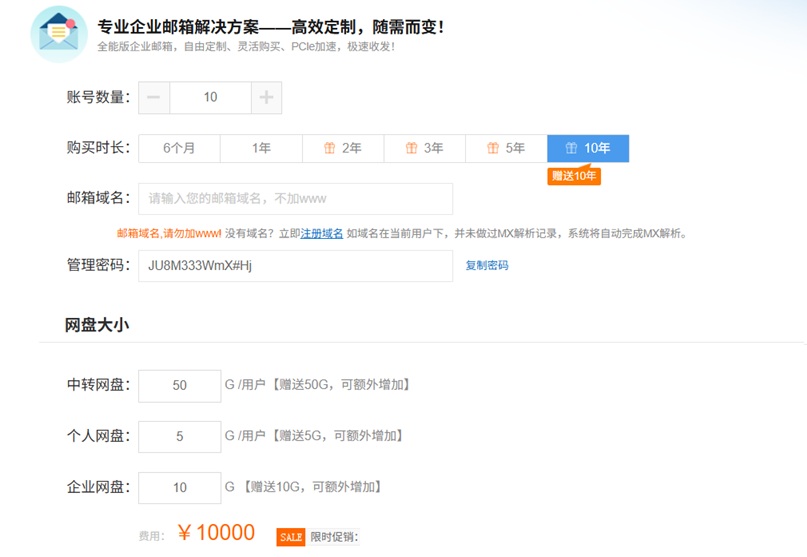The width and height of the screenshot is (807, 557).
Task: Select the 2年 purchase duration option
Action: coord(343,148)
